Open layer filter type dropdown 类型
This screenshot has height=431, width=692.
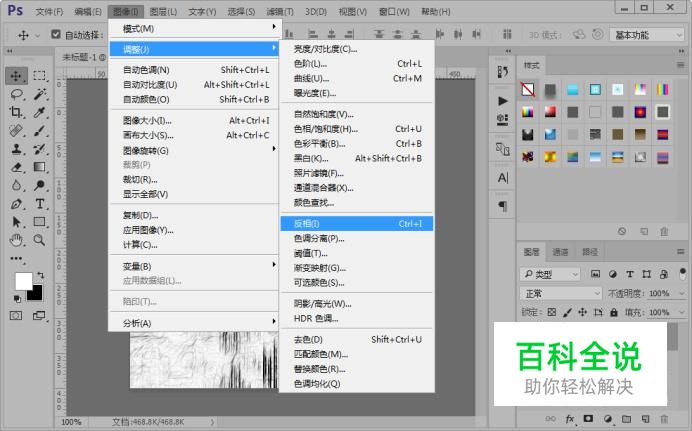550,274
